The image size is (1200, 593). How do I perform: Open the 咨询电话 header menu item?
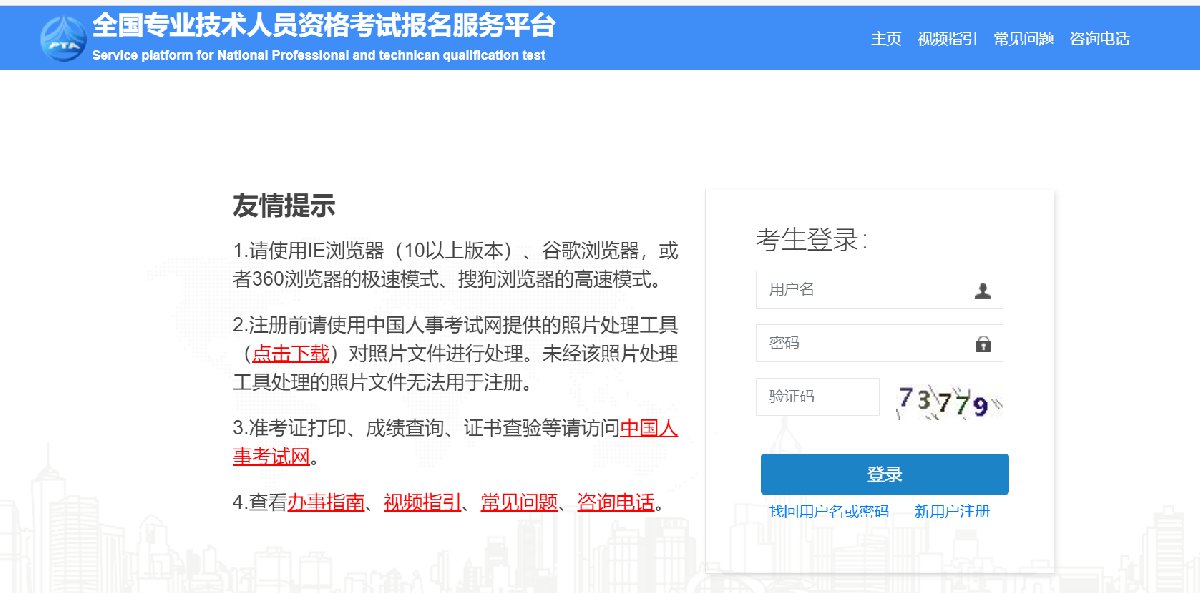point(1099,39)
